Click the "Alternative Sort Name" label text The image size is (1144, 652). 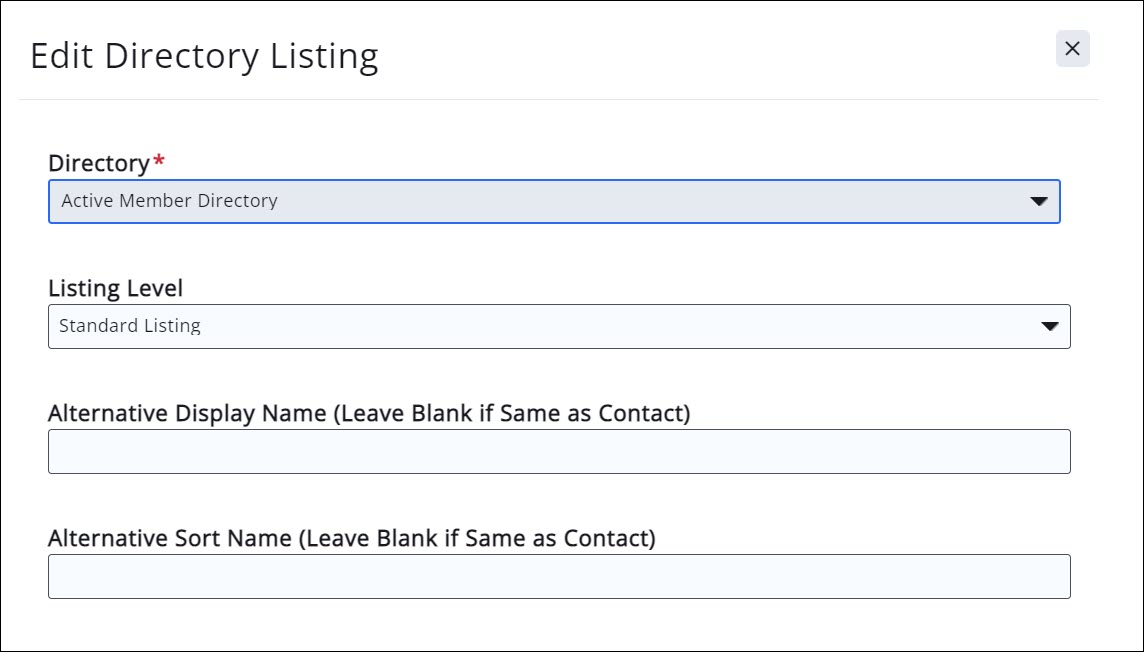tap(172, 538)
